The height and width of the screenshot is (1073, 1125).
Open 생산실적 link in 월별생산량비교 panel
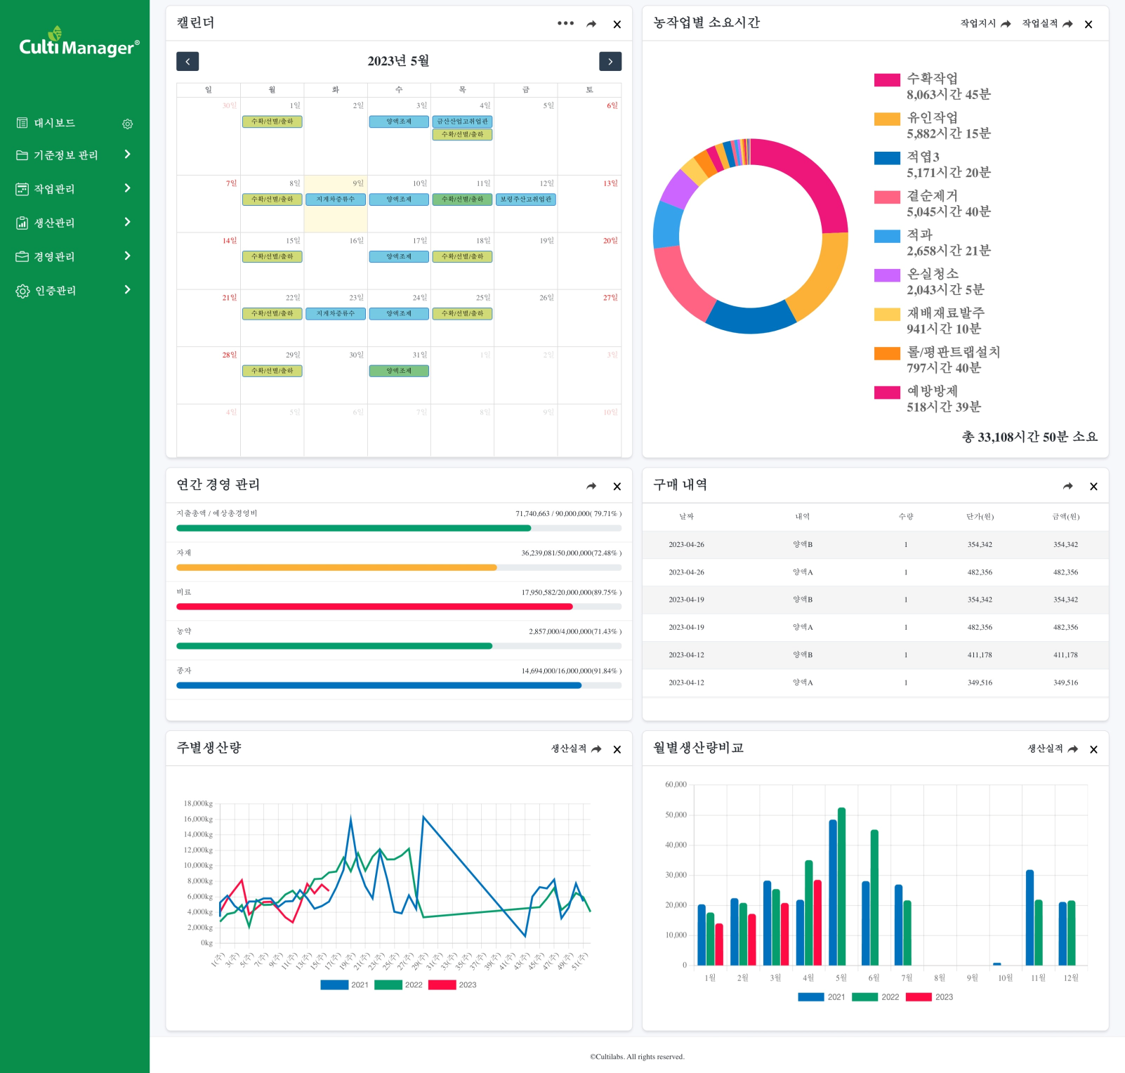pyautogui.click(x=1052, y=749)
